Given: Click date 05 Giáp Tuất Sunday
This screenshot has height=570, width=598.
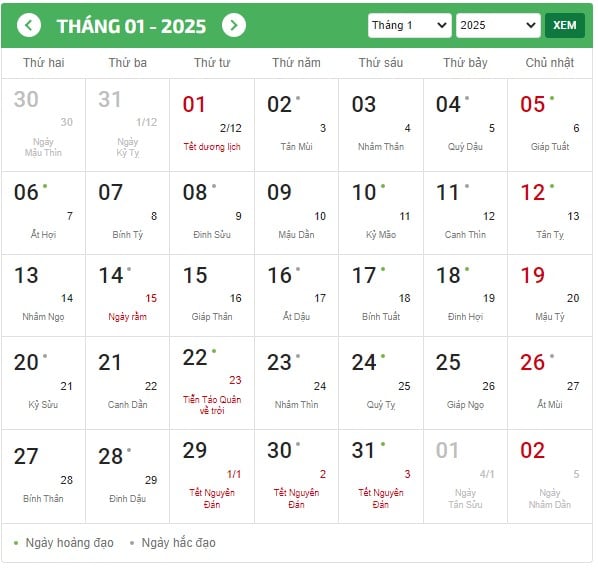Looking at the screenshot, I should pos(550,125).
